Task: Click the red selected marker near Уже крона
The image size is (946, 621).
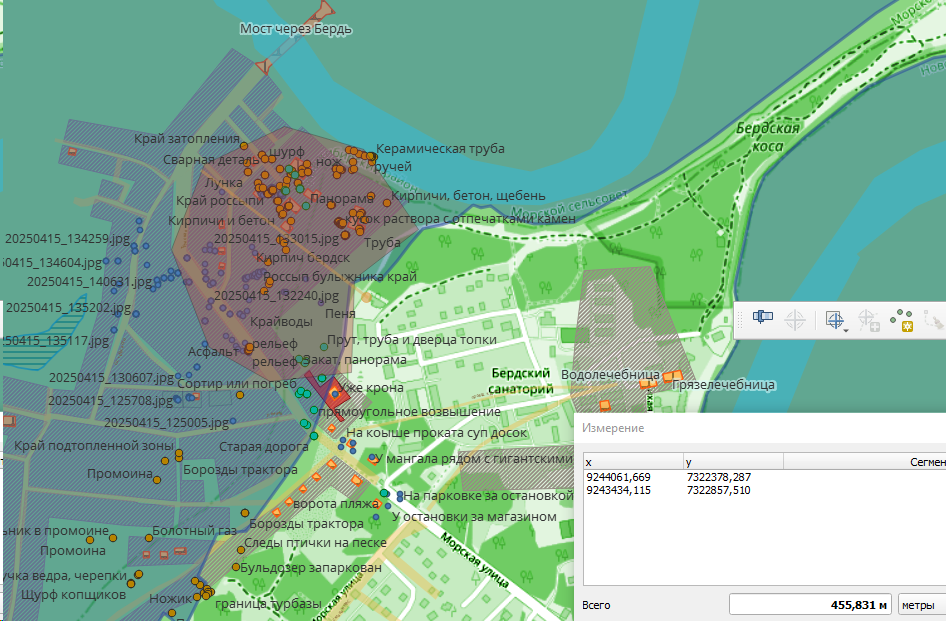Action: (x=333, y=395)
